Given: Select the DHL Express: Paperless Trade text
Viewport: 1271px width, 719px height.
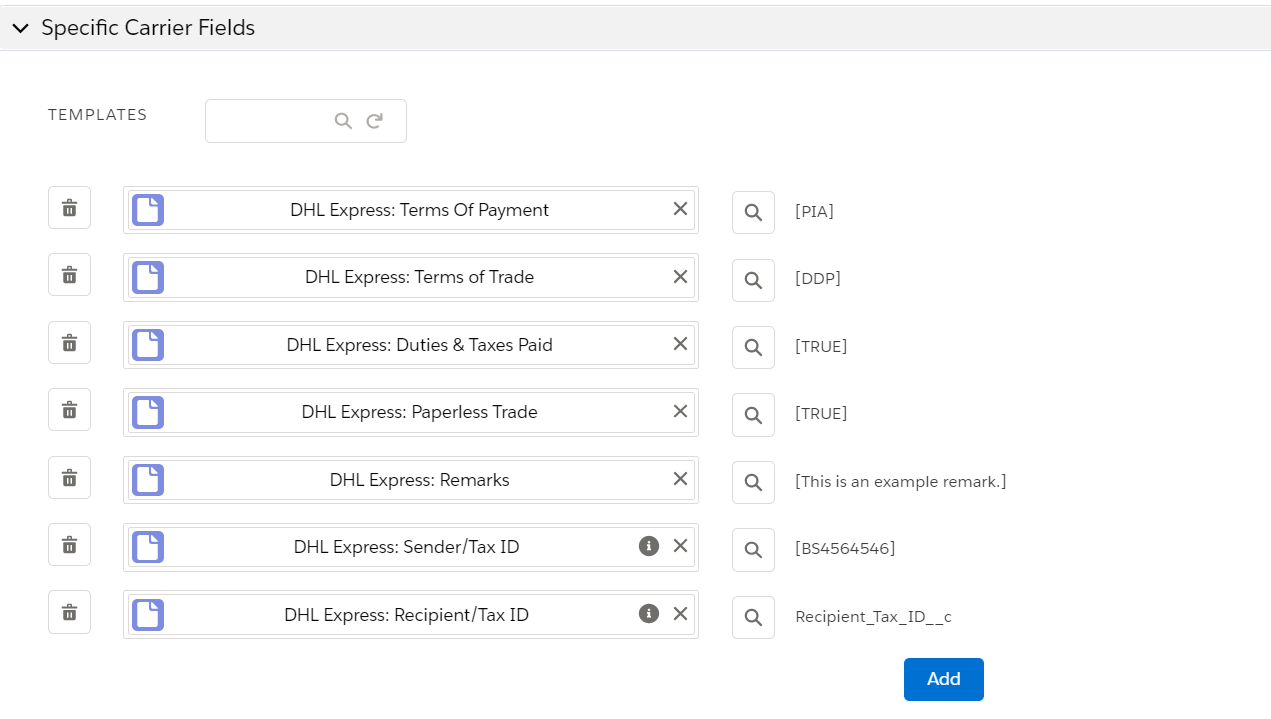Looking at the screenshot, I should 420,412.
